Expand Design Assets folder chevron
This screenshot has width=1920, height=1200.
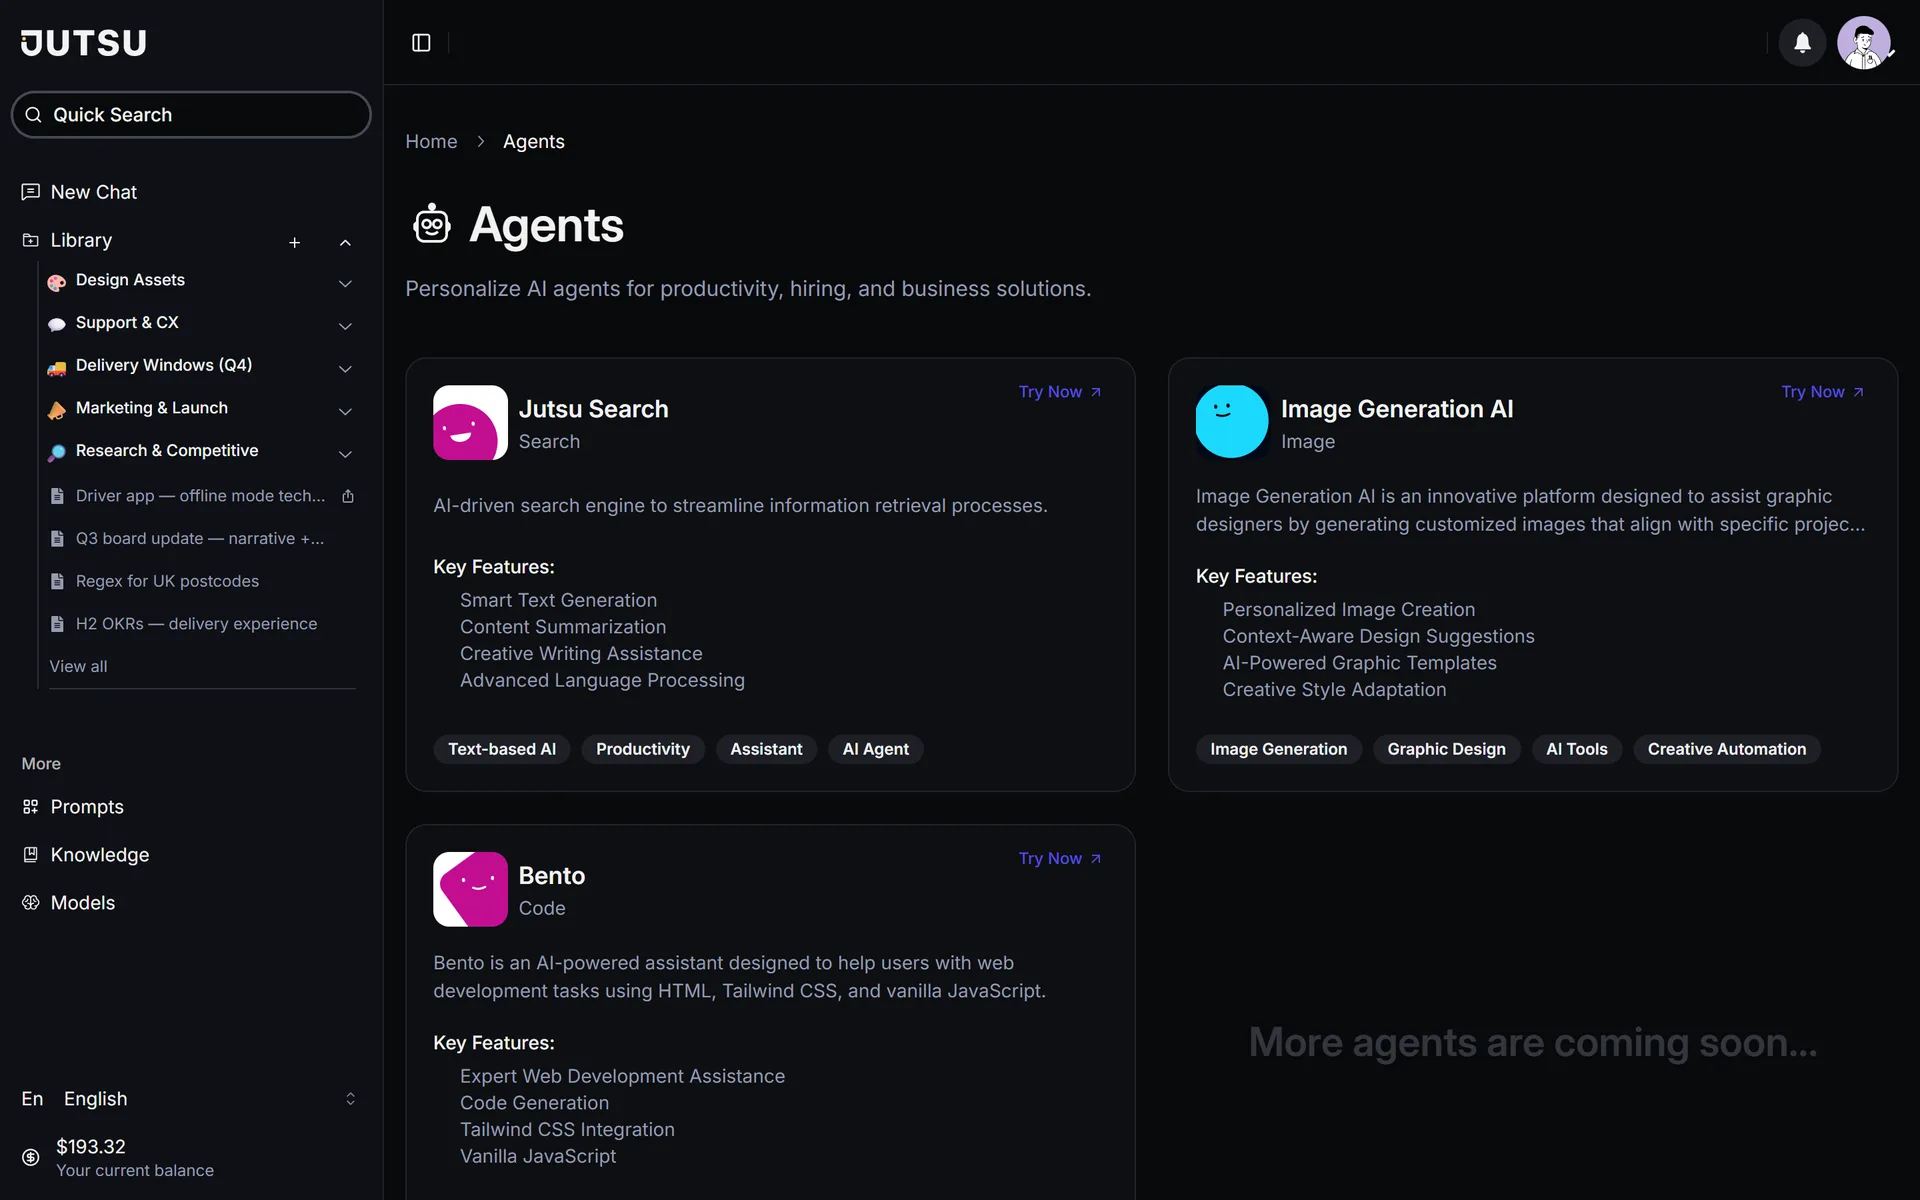tap(345, 284)
